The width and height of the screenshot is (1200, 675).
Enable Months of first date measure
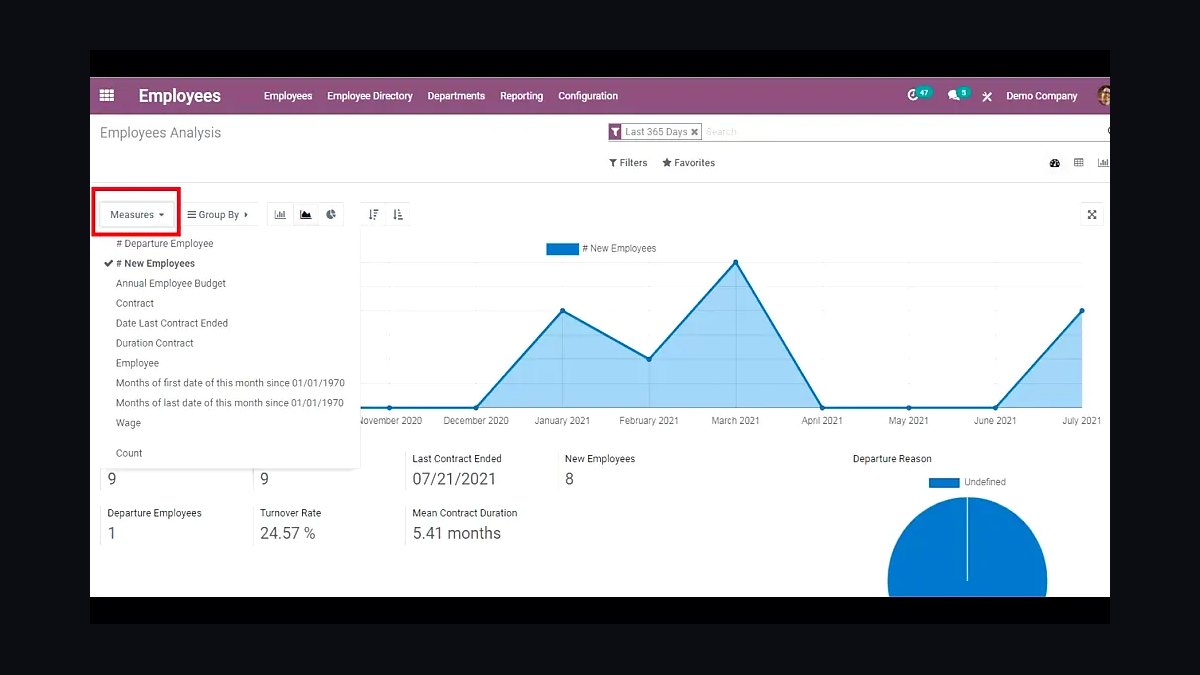pyautogui.click(x=228, y=384)
